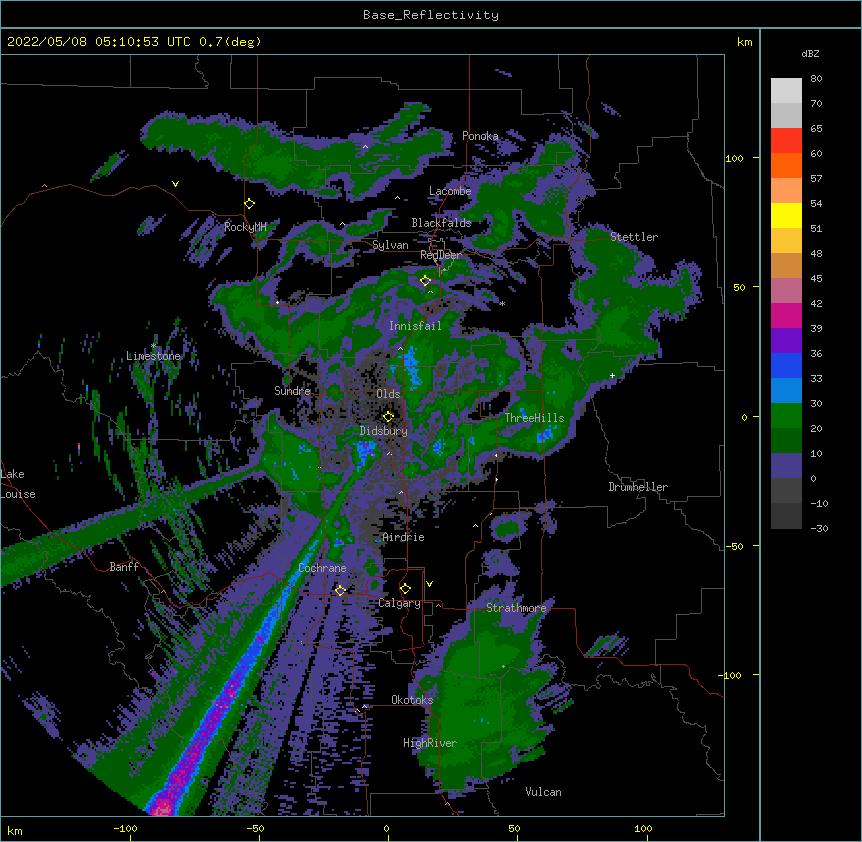Click the yellow V marker east of Calgary

click(x=429, y=584)
